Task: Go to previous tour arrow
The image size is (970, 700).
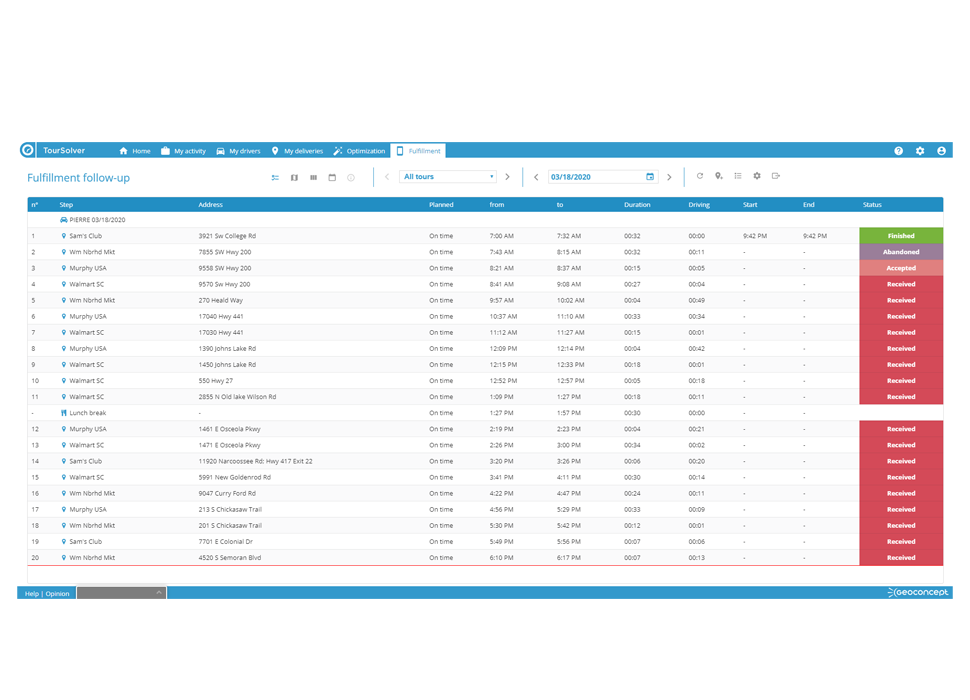Action: (x=387, y=177)
